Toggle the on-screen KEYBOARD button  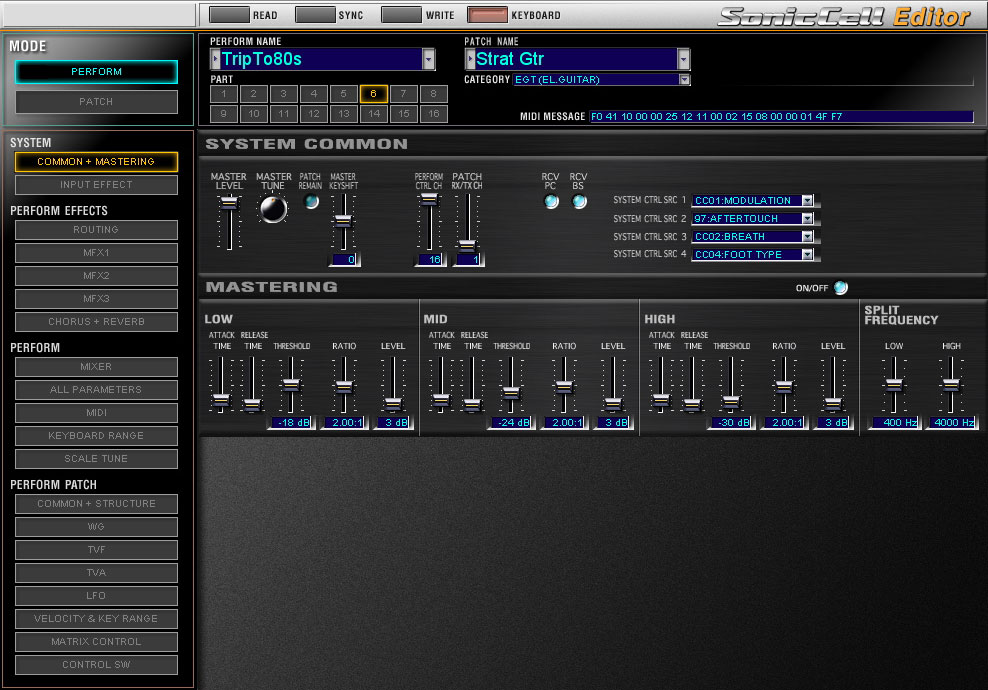pos(487,14)
